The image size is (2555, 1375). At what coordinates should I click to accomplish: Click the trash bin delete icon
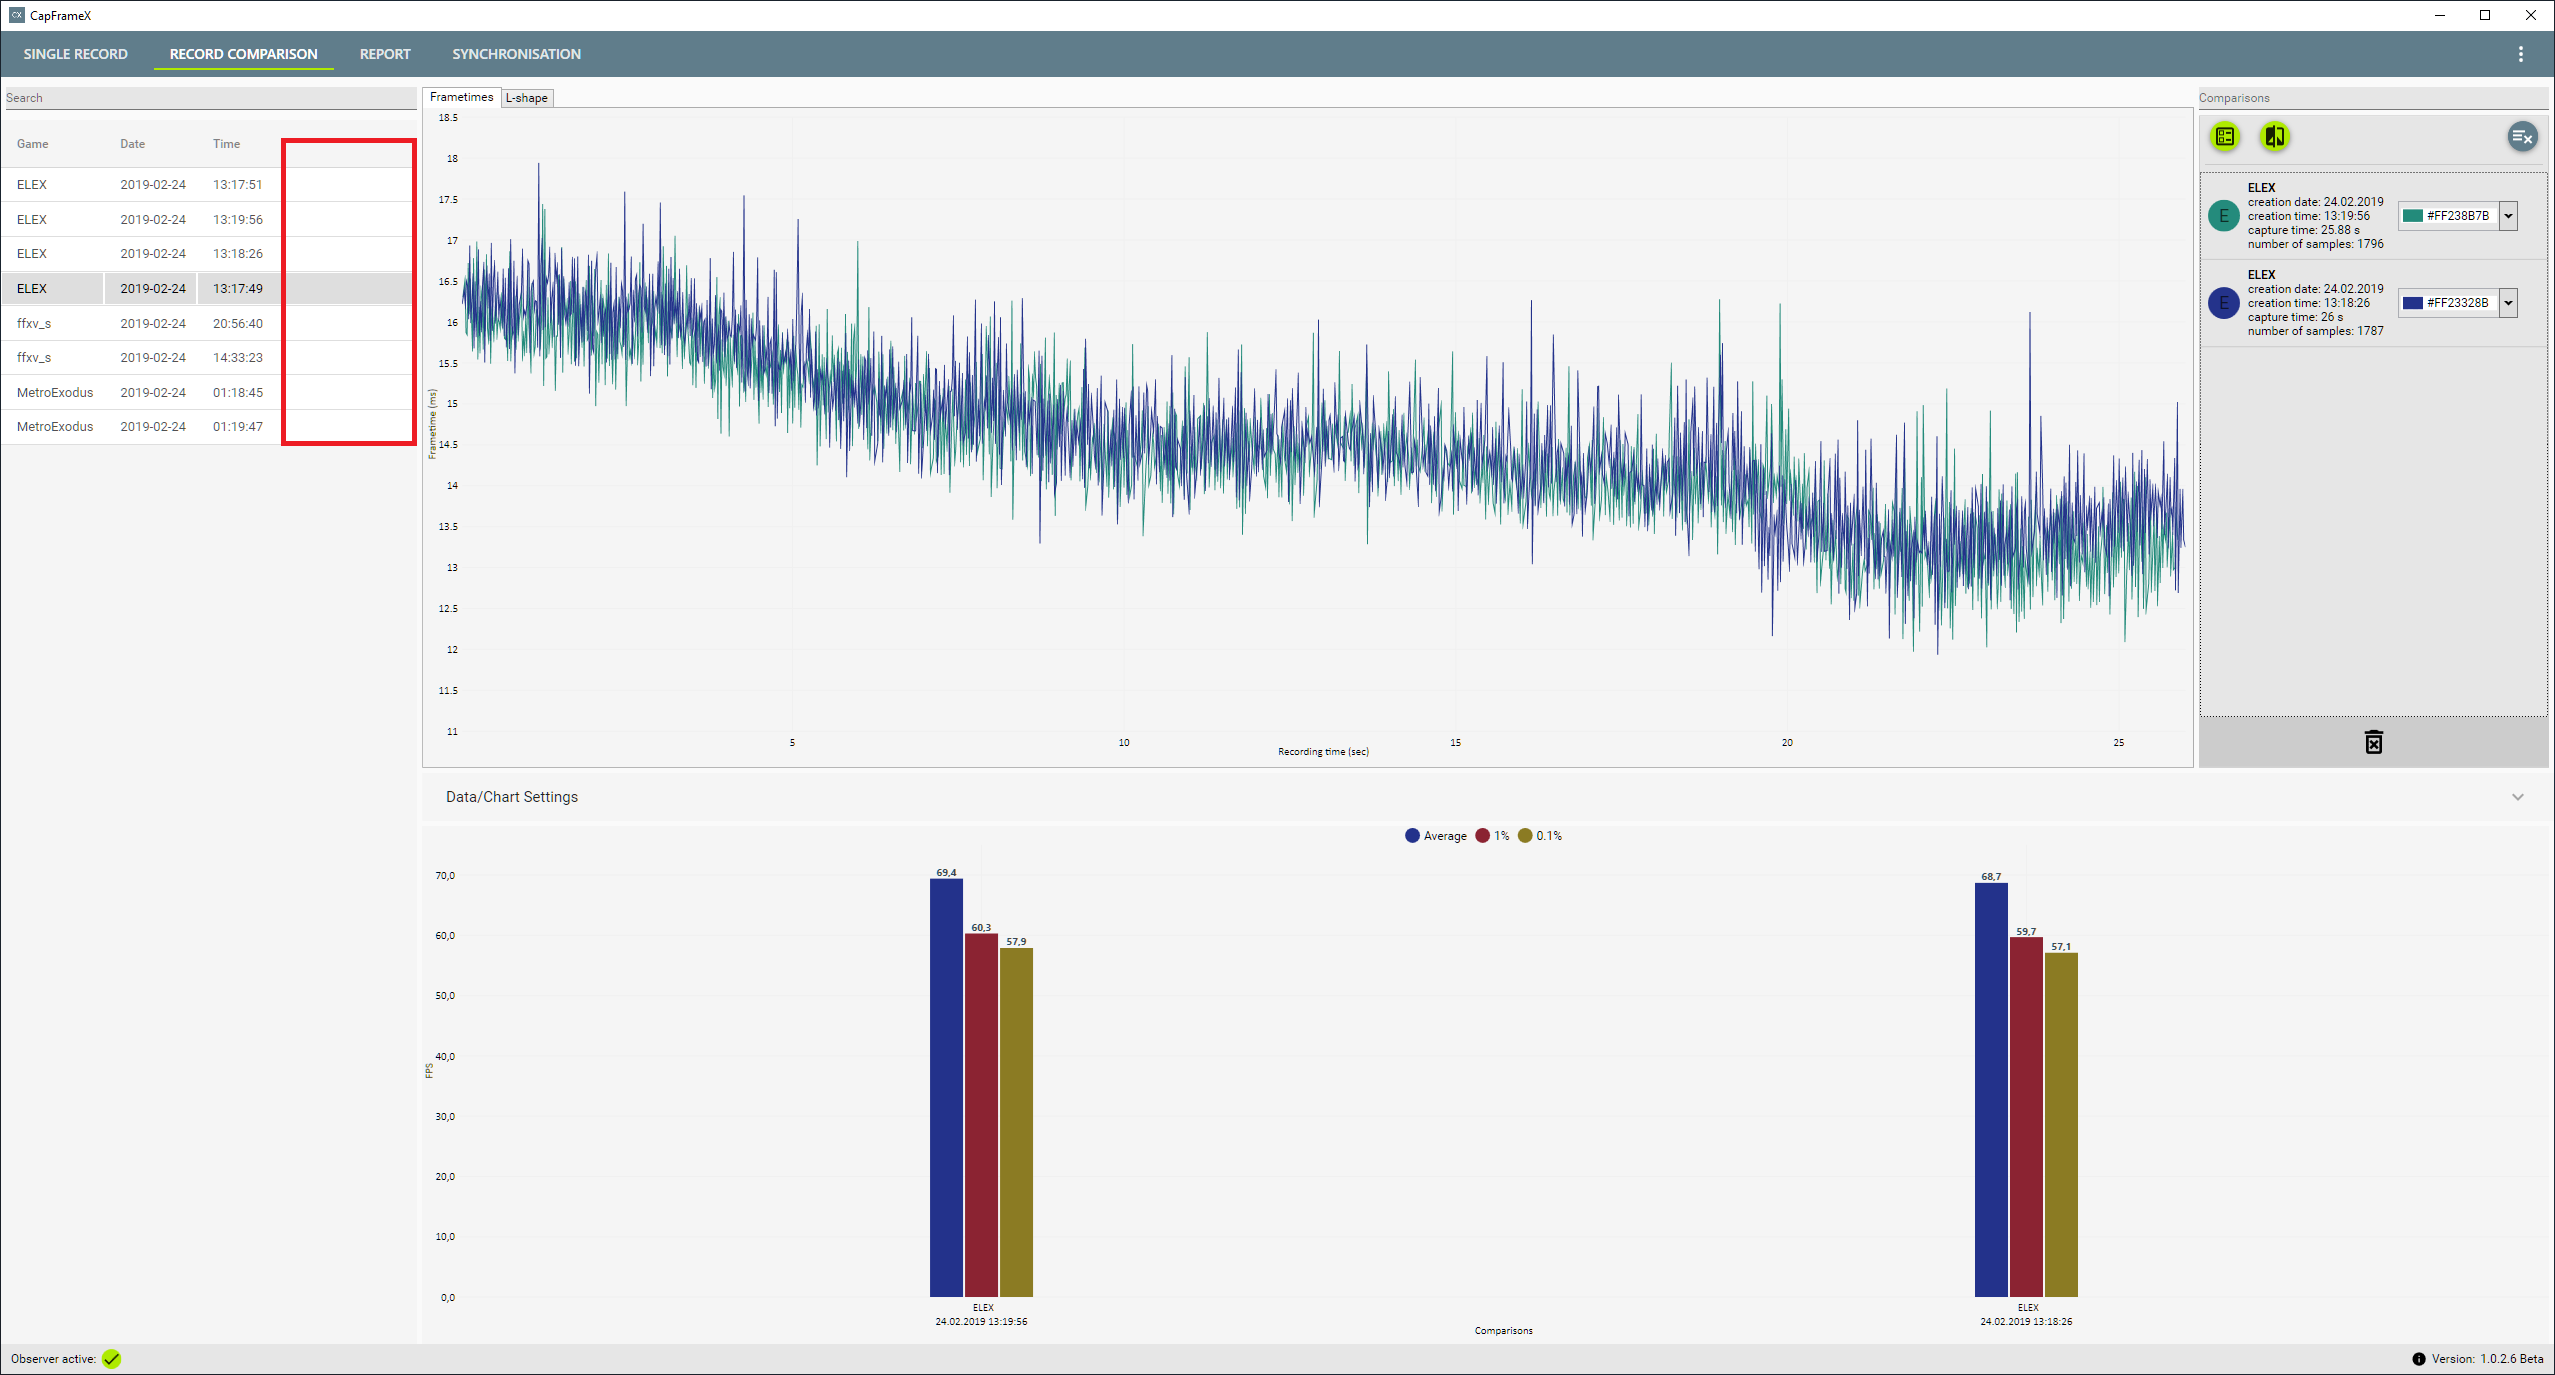click(2373, 742)
